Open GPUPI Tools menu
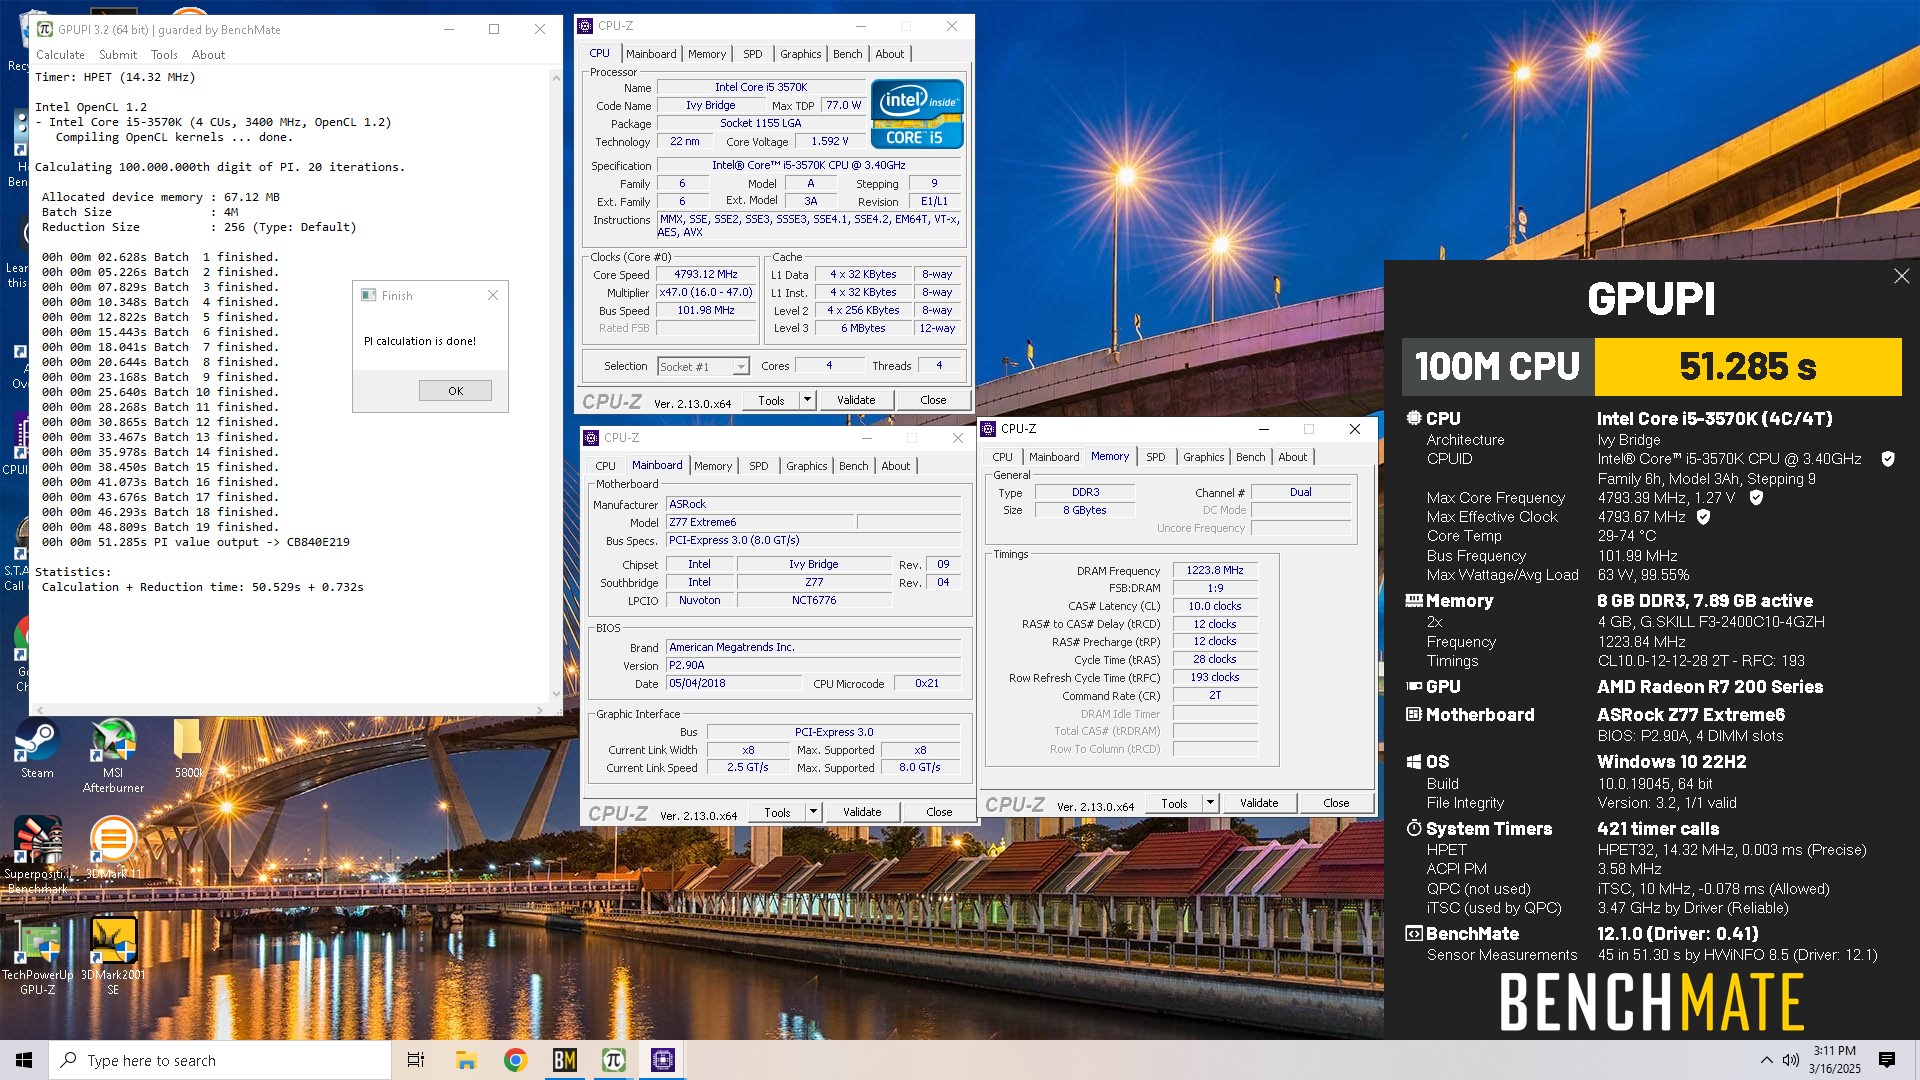Viewport: 1920px width, 1080px height. pos(164,55)
